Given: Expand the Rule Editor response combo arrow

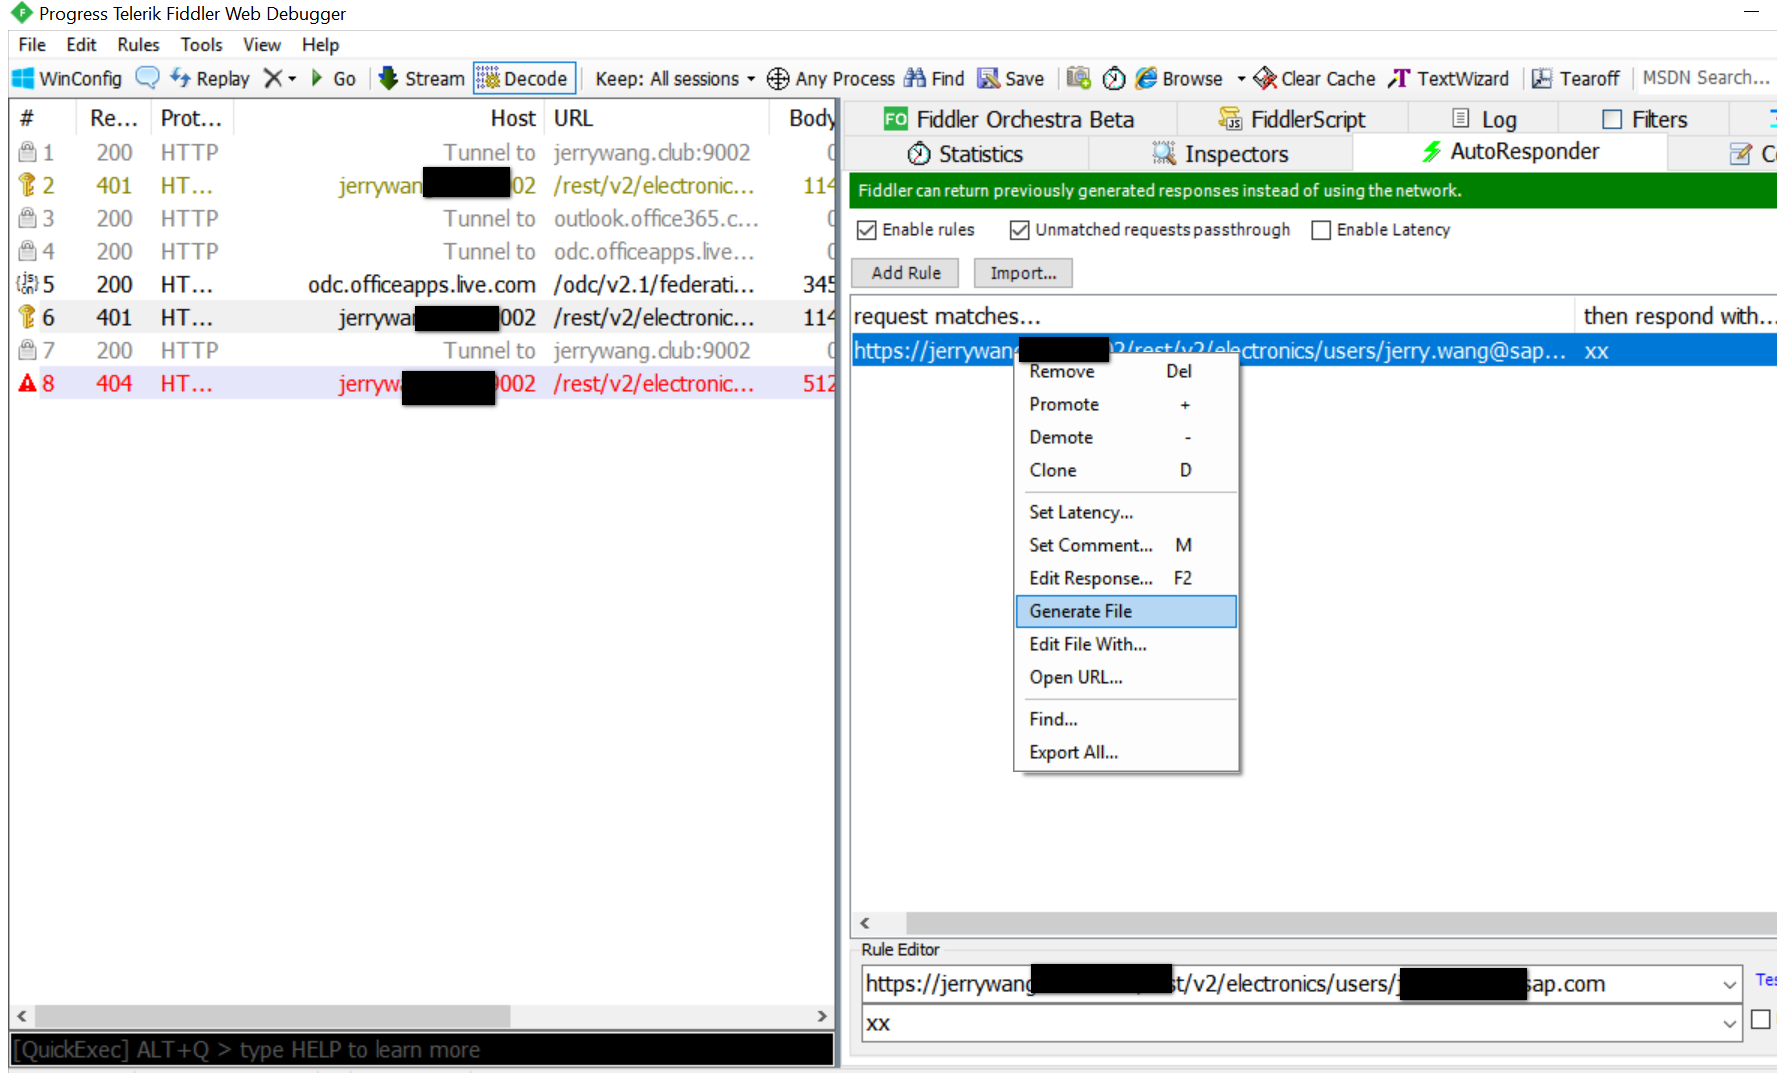Looking at the screenshot, I should pos(1730,1023).
